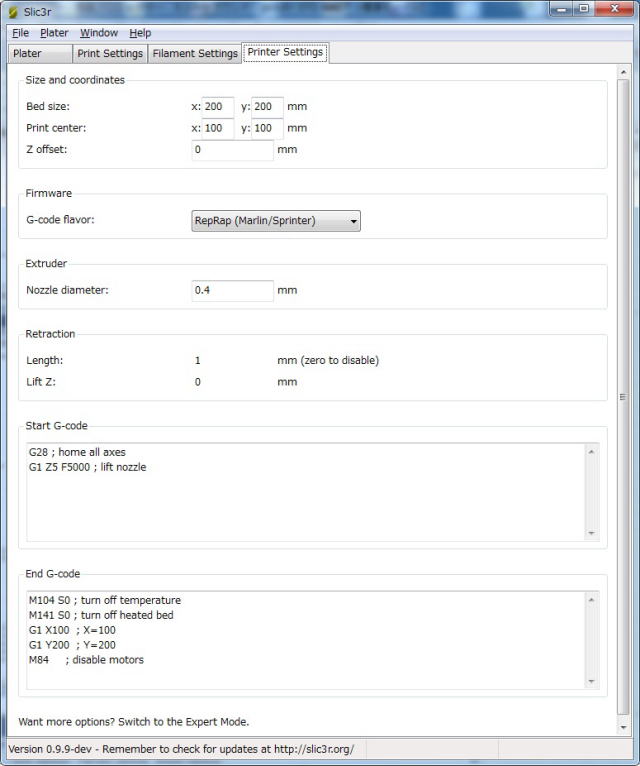
Task: Click the Lift Z value
Action: (198, 382)
